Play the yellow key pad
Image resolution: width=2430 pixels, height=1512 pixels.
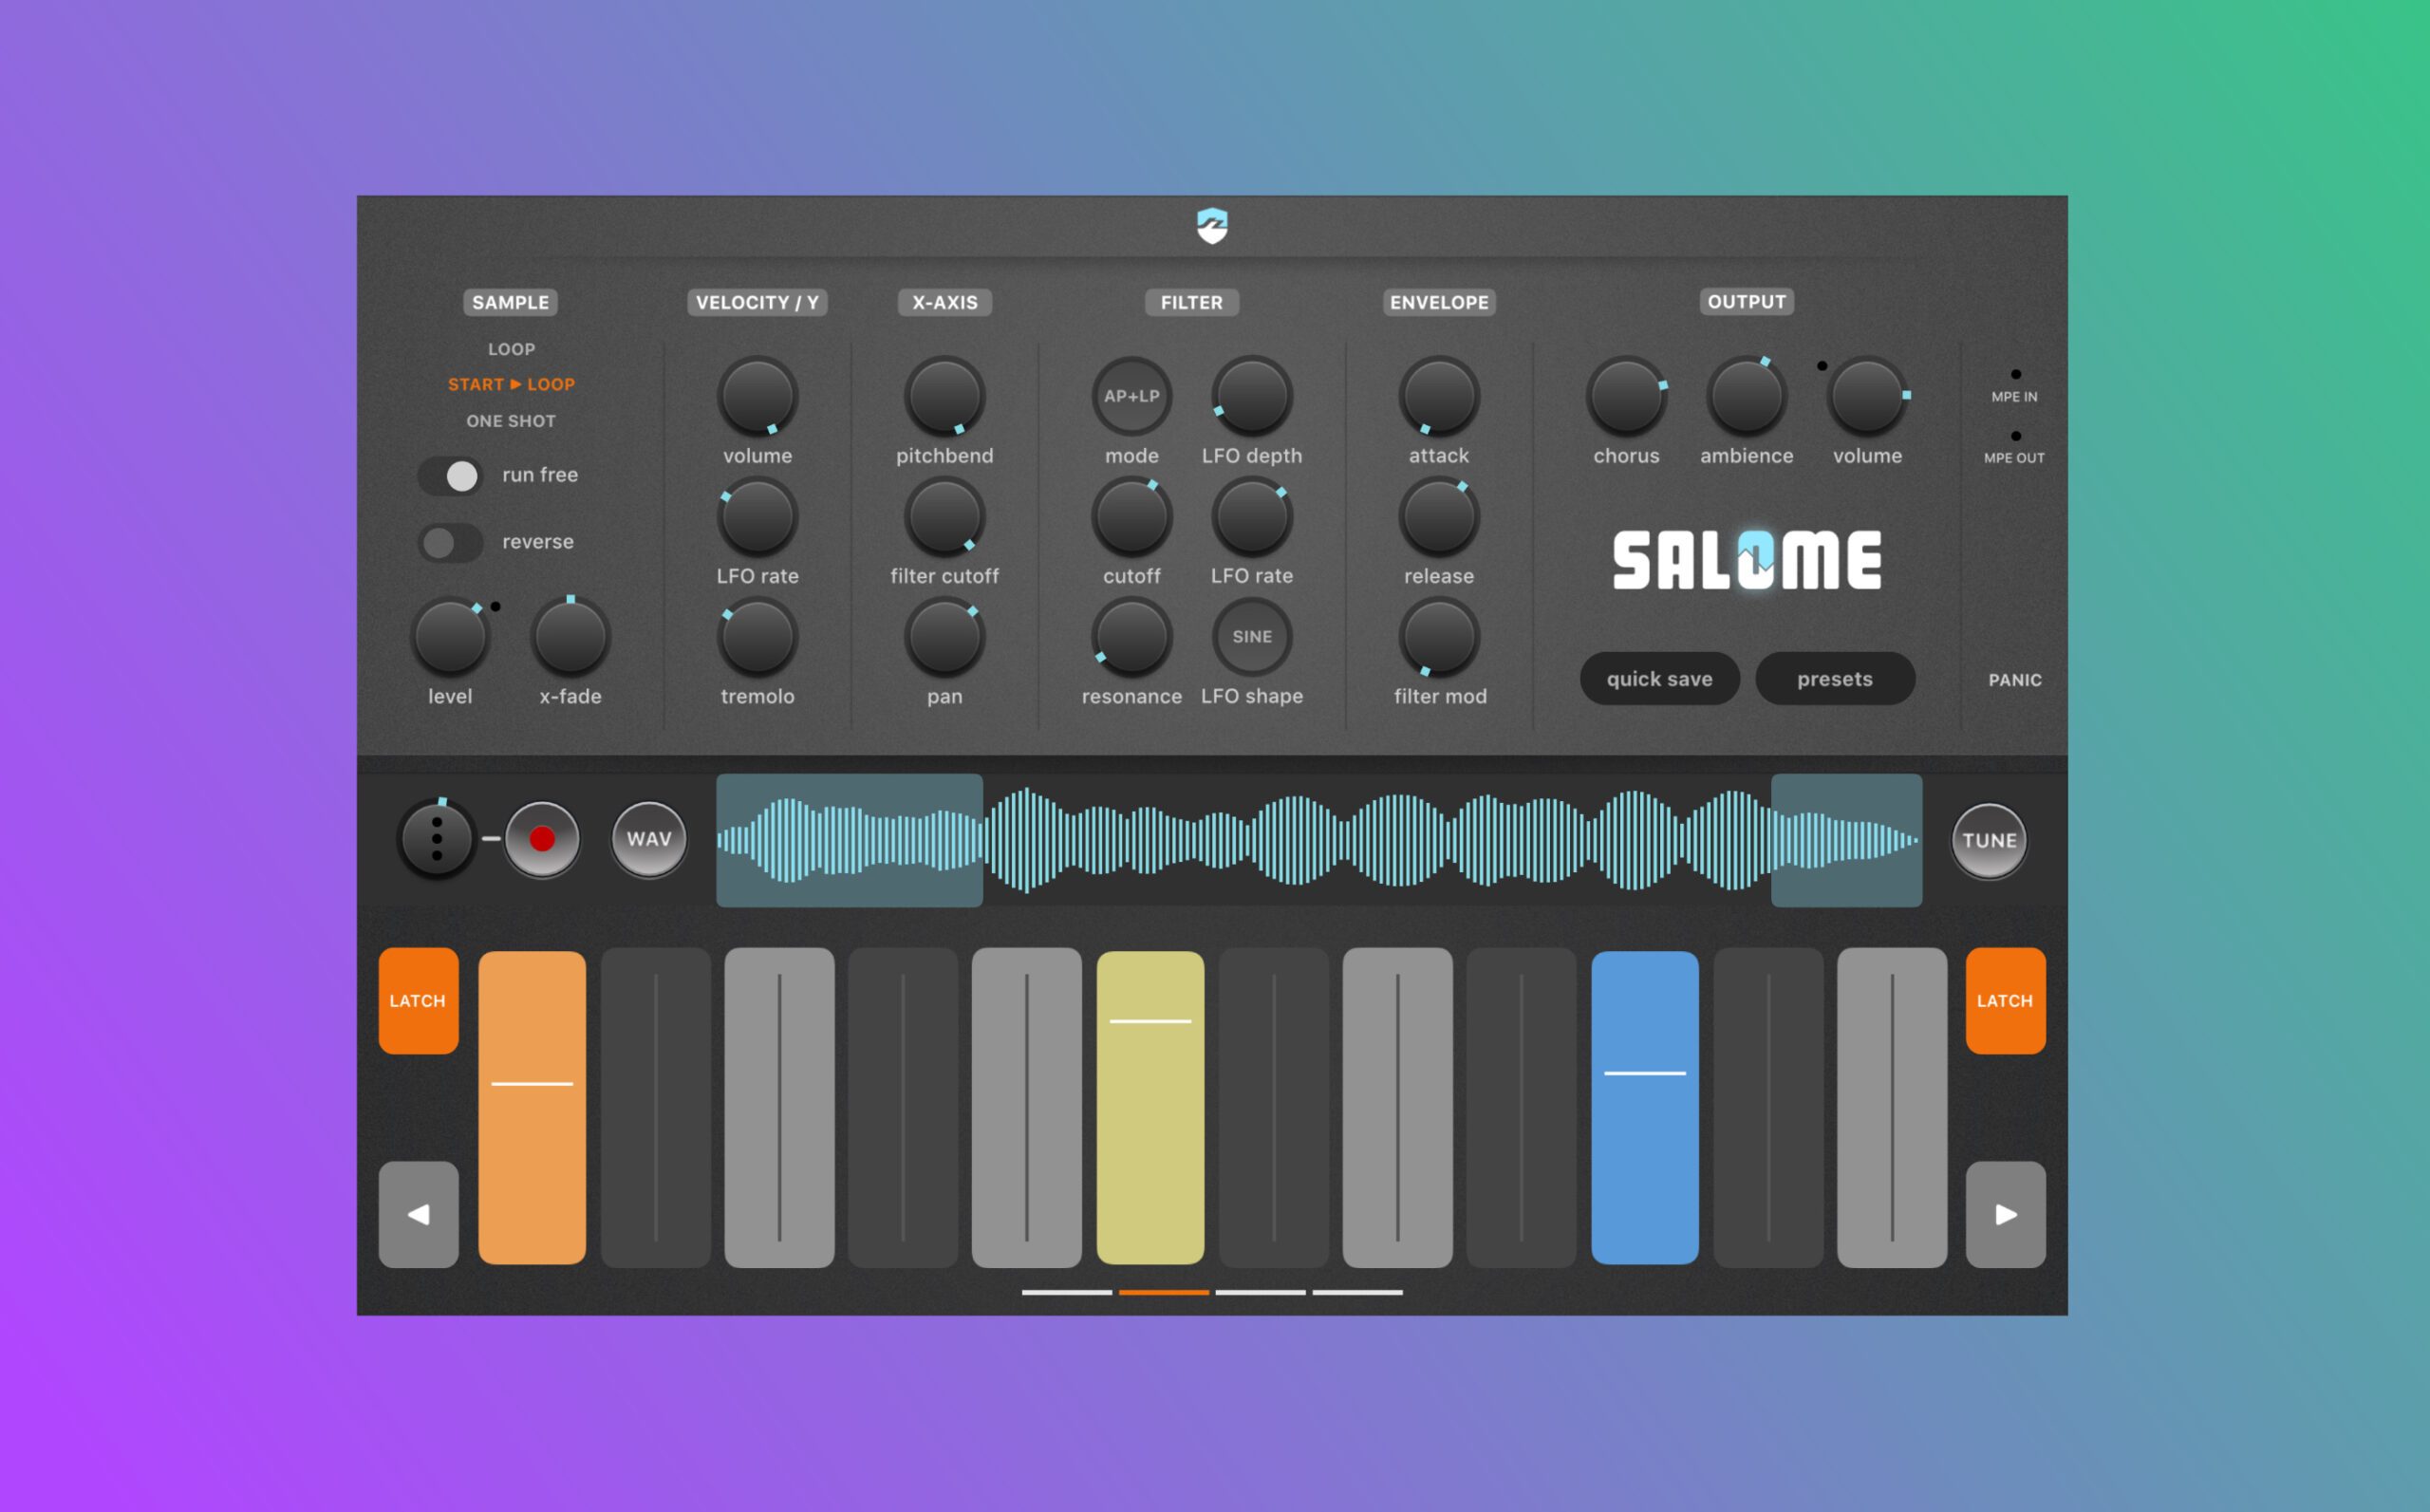(1150, 1108)
